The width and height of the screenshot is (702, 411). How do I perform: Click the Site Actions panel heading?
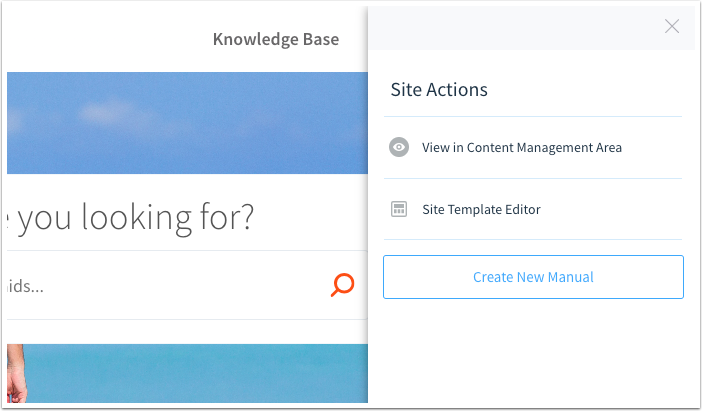tap(438, 90)
